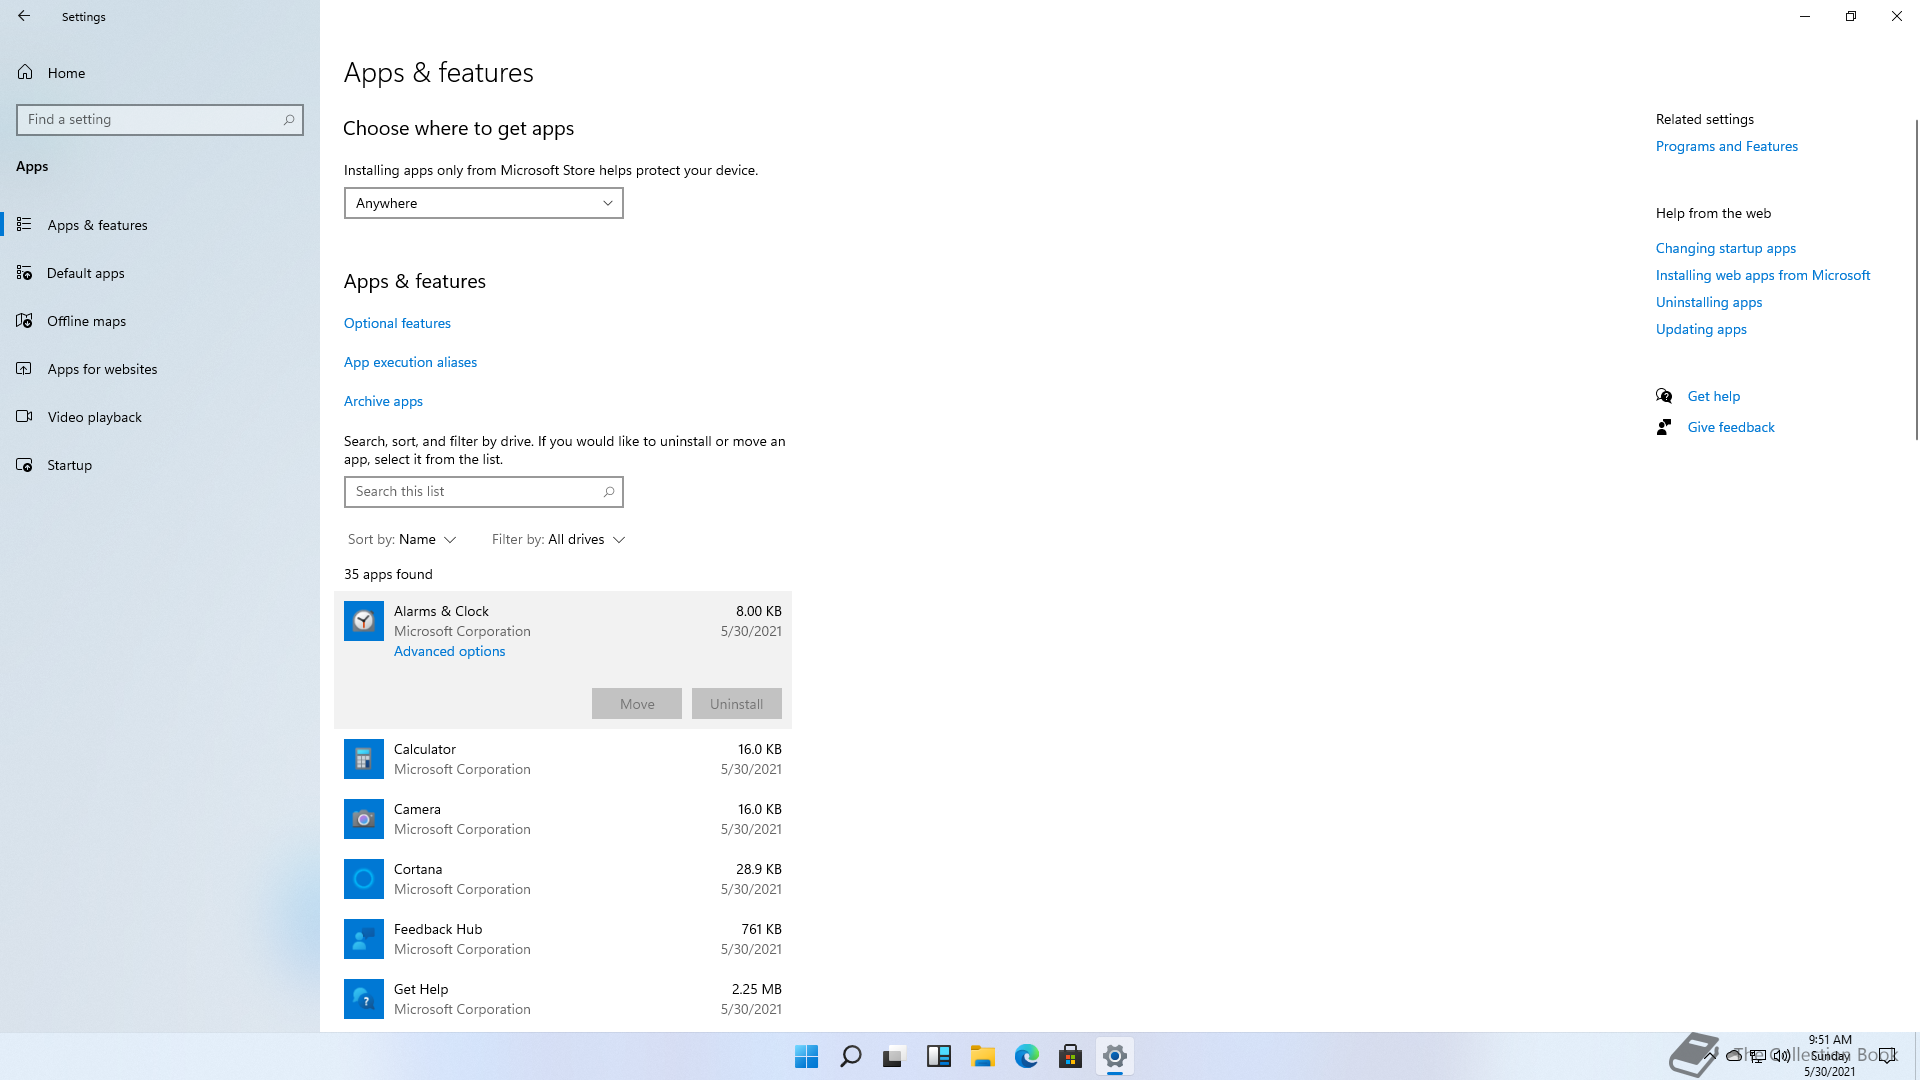1920x1080 pixels.
Task: Click the page vertical scrollbar
Action: pos(1916,280)
